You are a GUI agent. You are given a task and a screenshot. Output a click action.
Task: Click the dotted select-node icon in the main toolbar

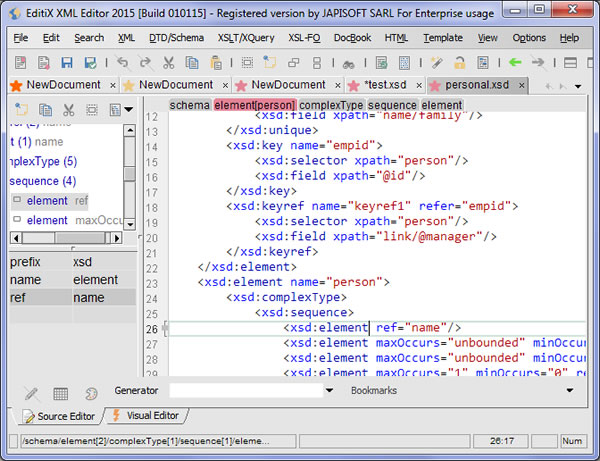(x=247, y=62)
